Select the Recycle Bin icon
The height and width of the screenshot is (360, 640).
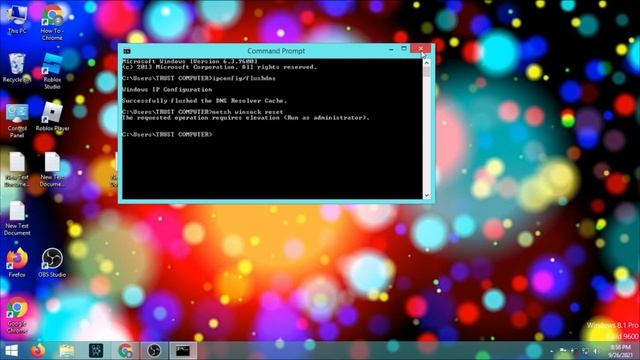17,68
